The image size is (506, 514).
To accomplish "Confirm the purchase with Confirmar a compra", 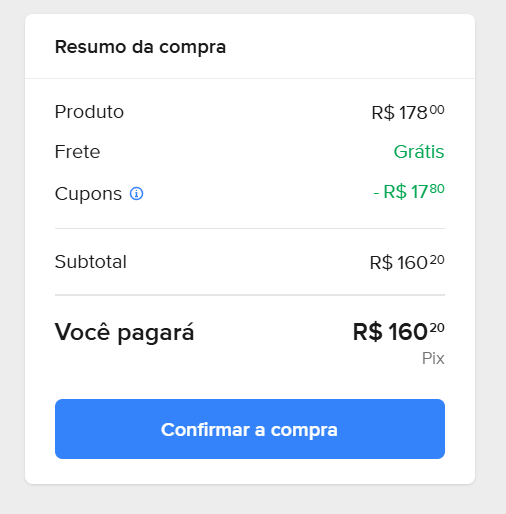I will pos(250,429).
